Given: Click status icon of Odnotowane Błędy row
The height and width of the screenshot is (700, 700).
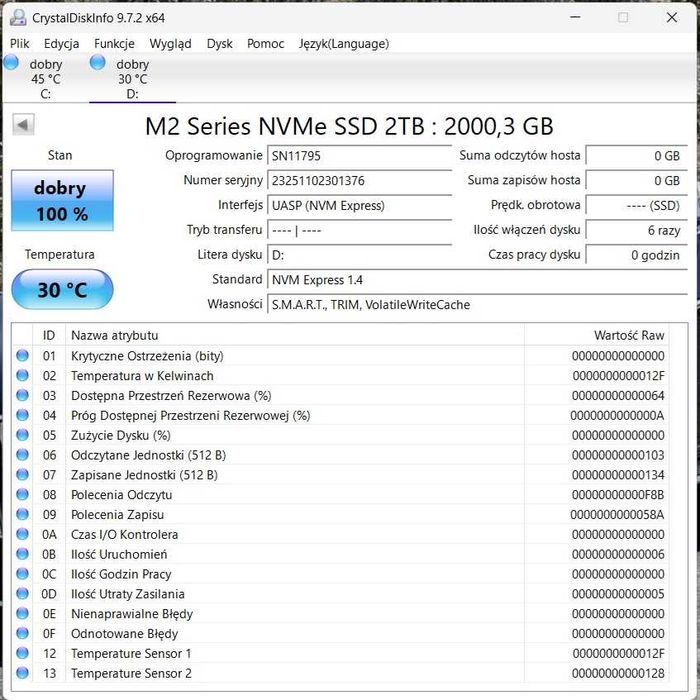Looking at the screenshot, I should pos(22,633).
